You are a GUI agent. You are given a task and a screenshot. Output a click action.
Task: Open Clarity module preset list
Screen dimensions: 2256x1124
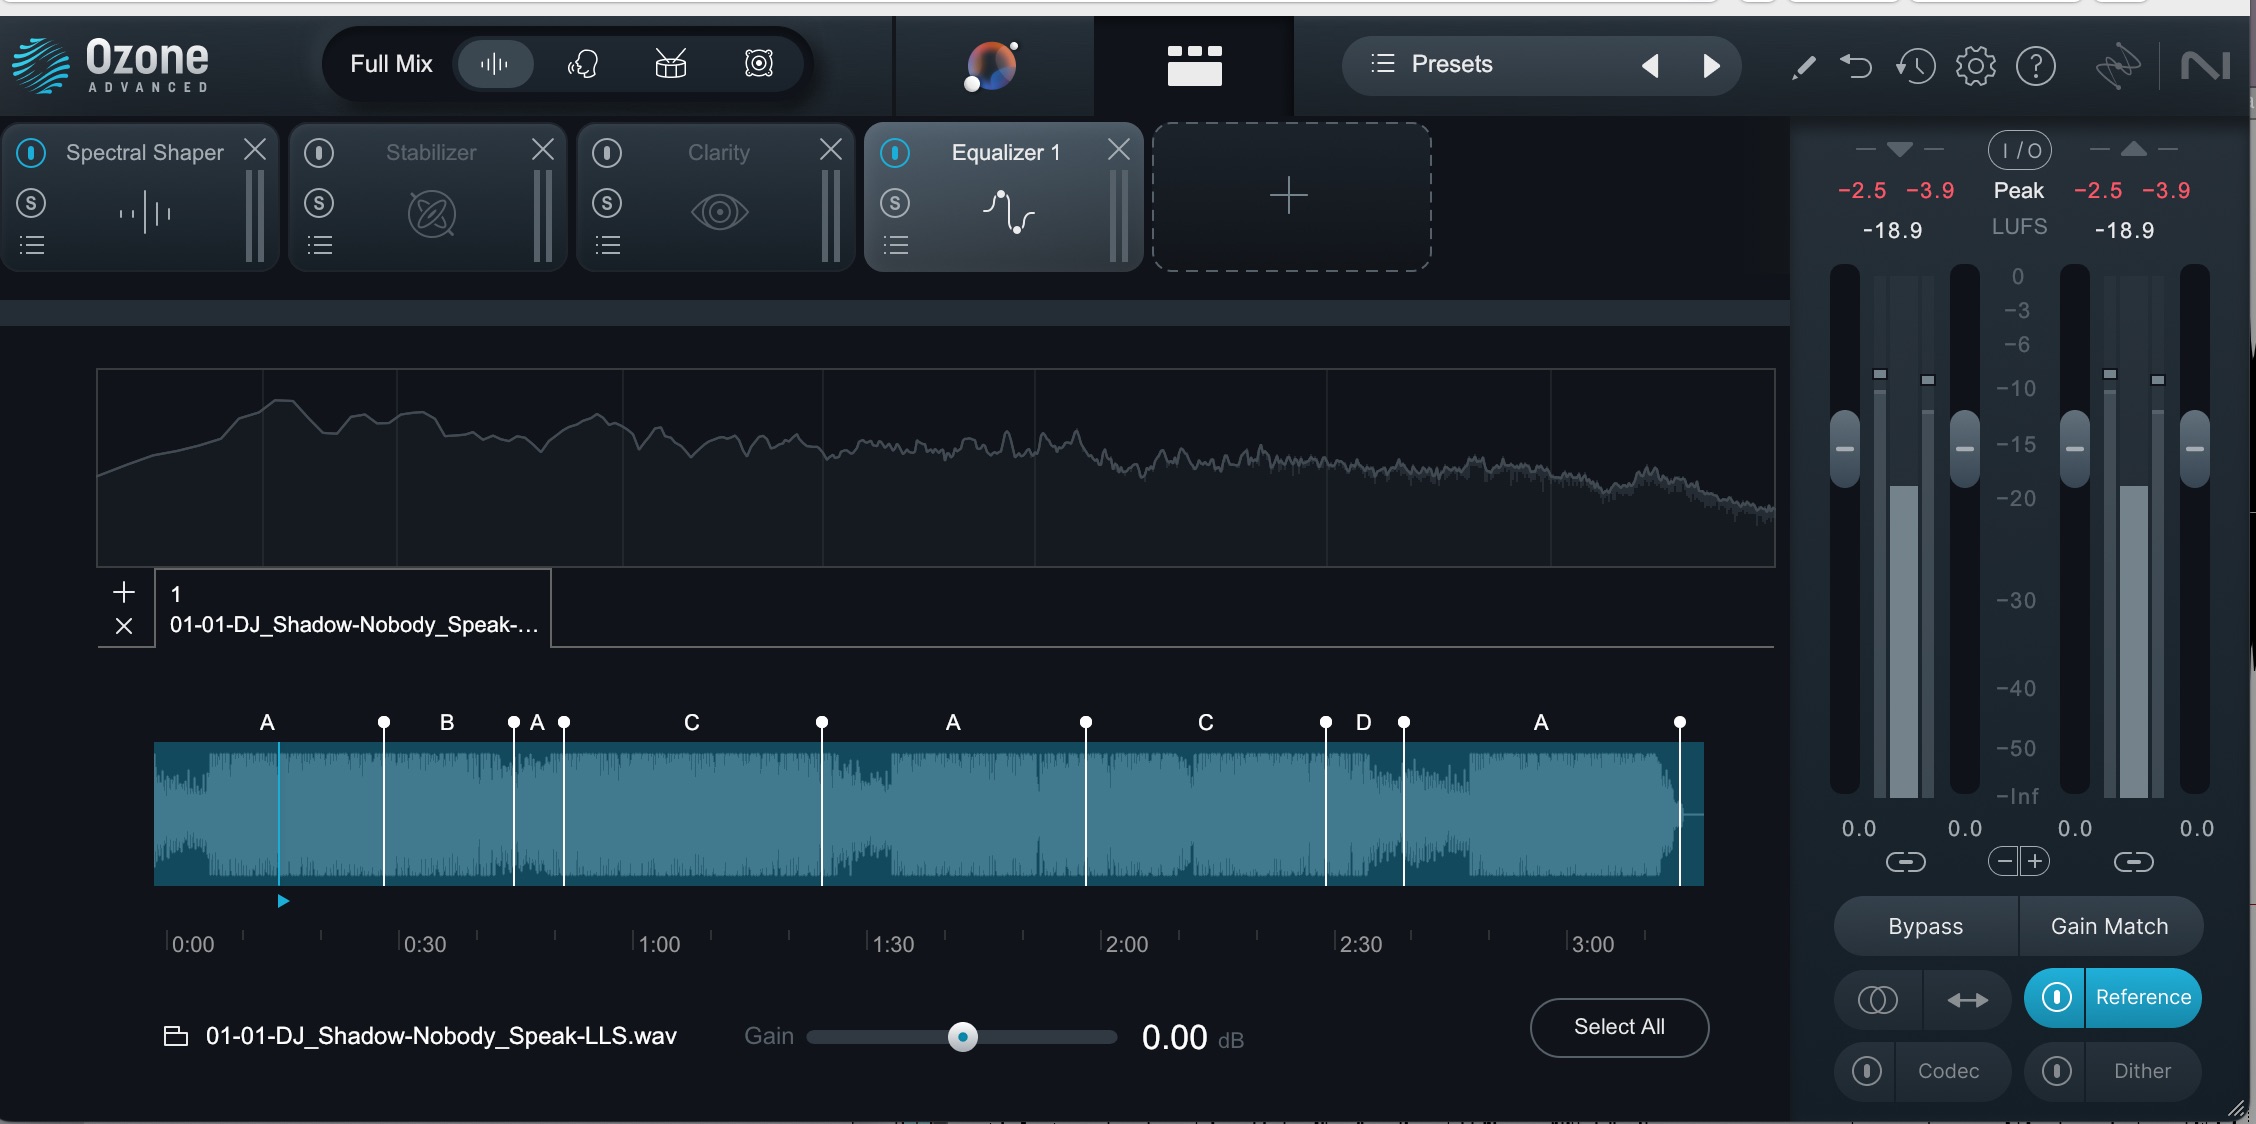coord(608,245)
